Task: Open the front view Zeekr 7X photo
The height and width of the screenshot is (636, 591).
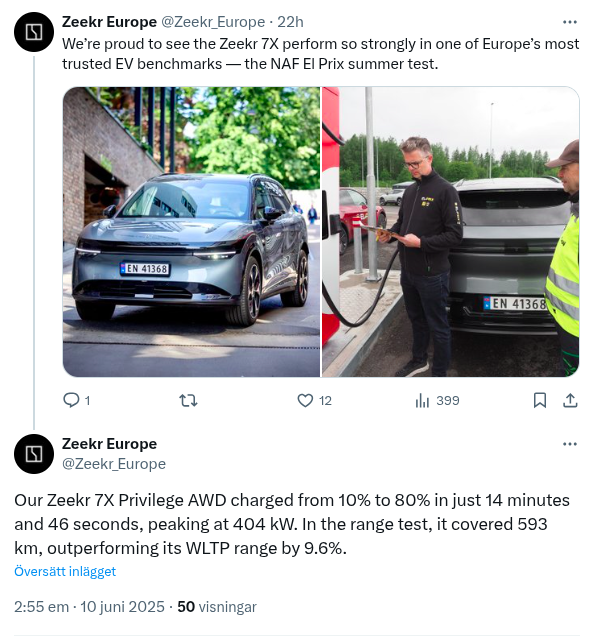Action: pos(191,232)
